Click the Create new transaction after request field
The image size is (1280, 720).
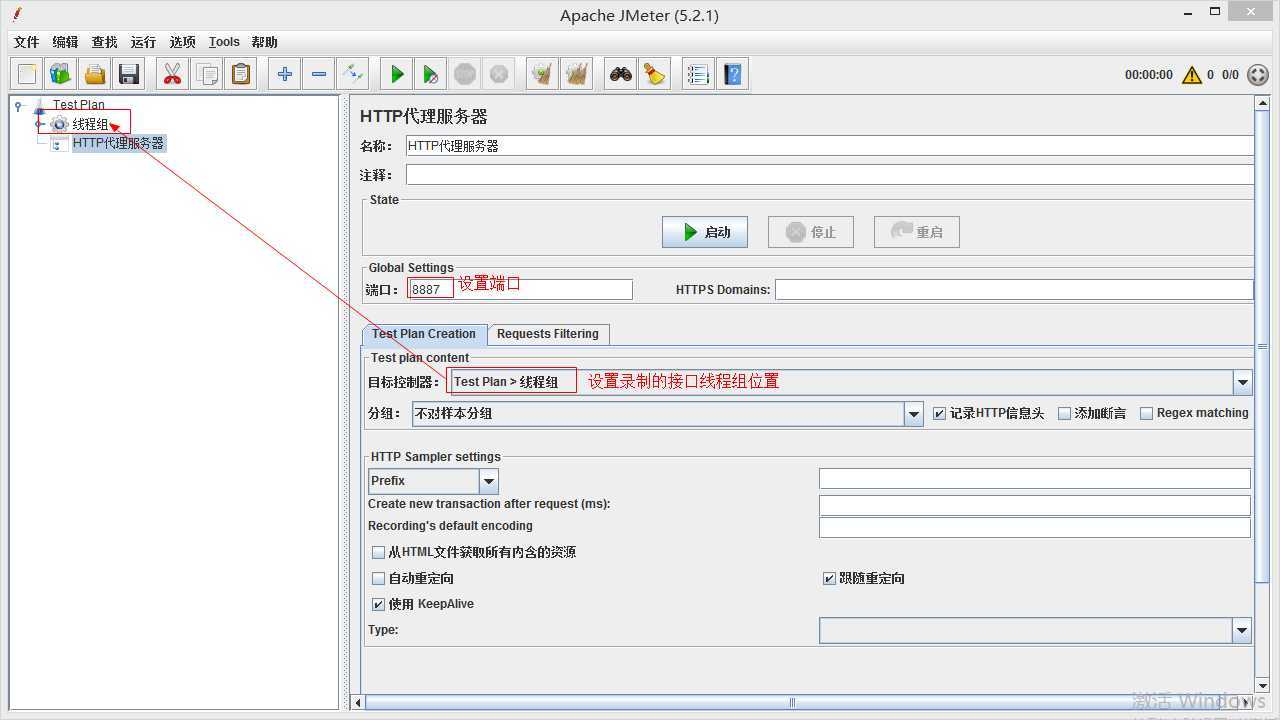tap(1035, 505)
